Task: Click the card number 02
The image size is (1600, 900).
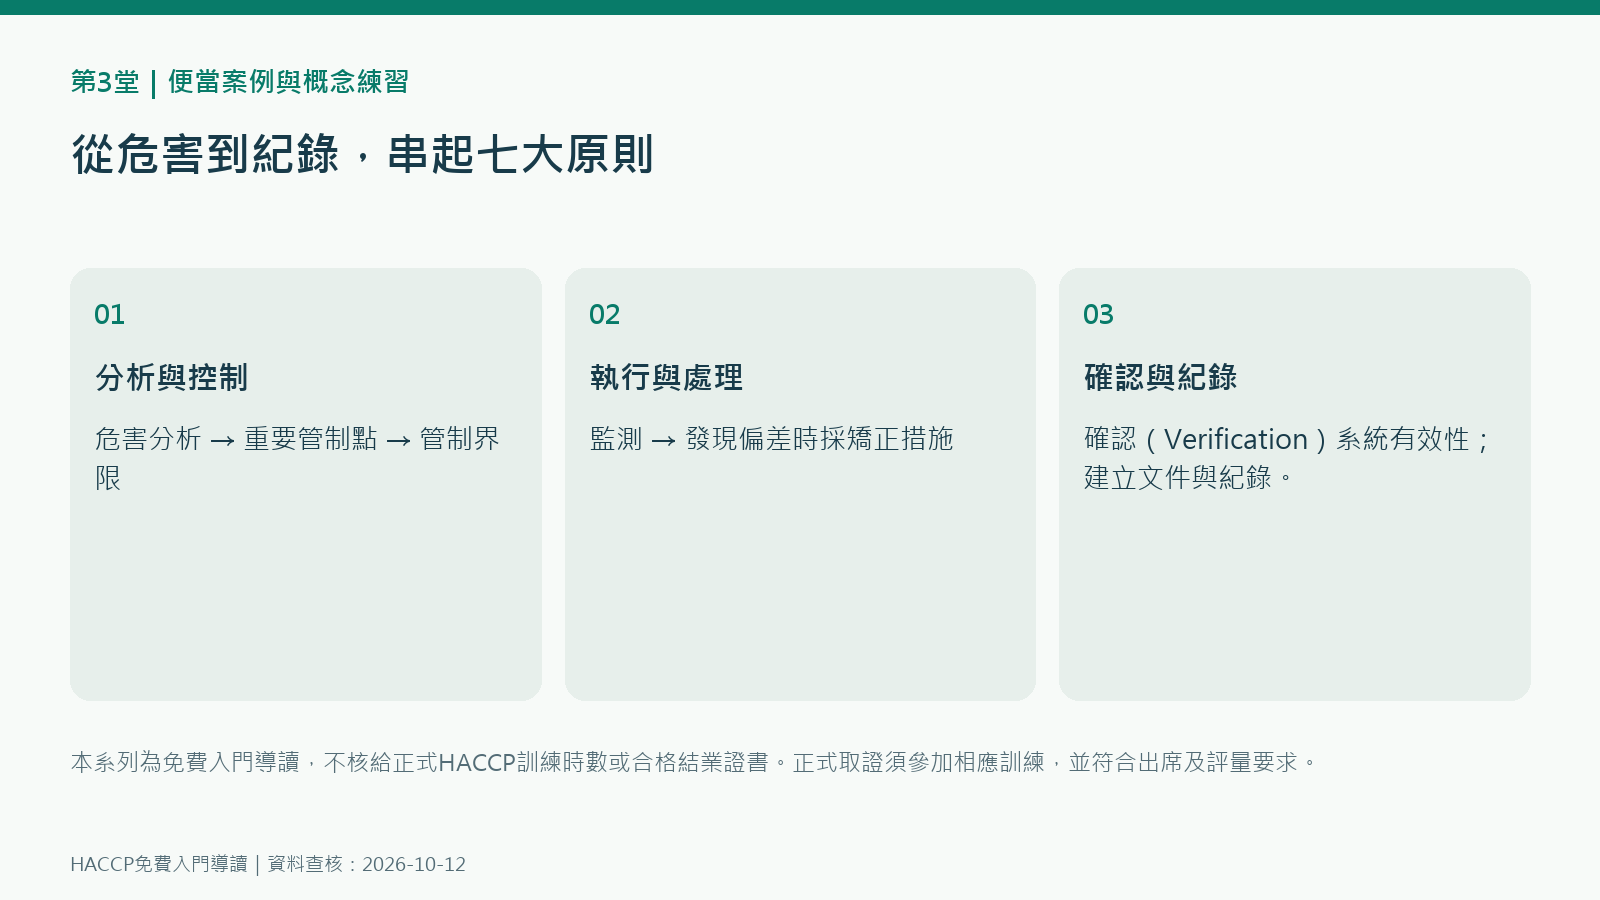Action: pos(604,315)
